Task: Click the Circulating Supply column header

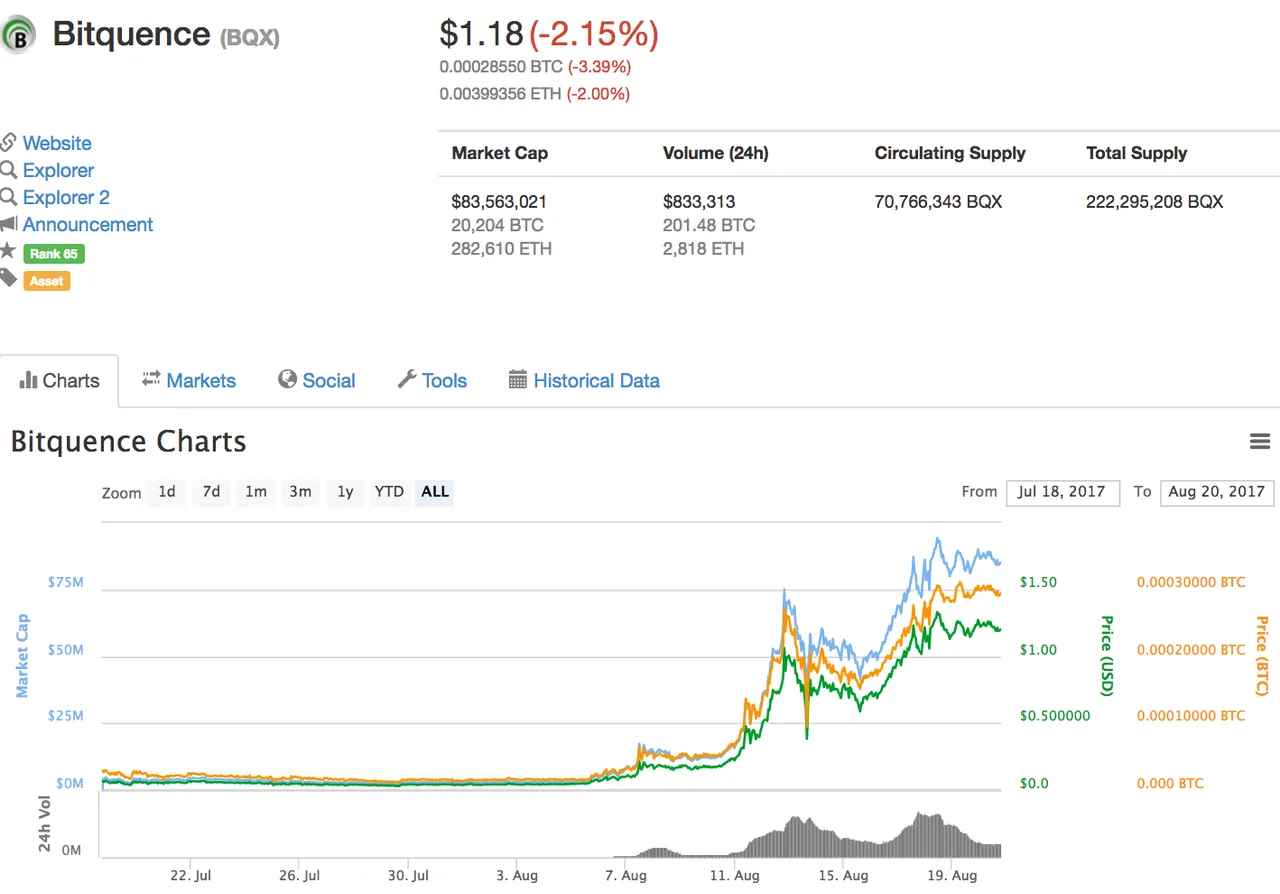Action: (950, 153)
